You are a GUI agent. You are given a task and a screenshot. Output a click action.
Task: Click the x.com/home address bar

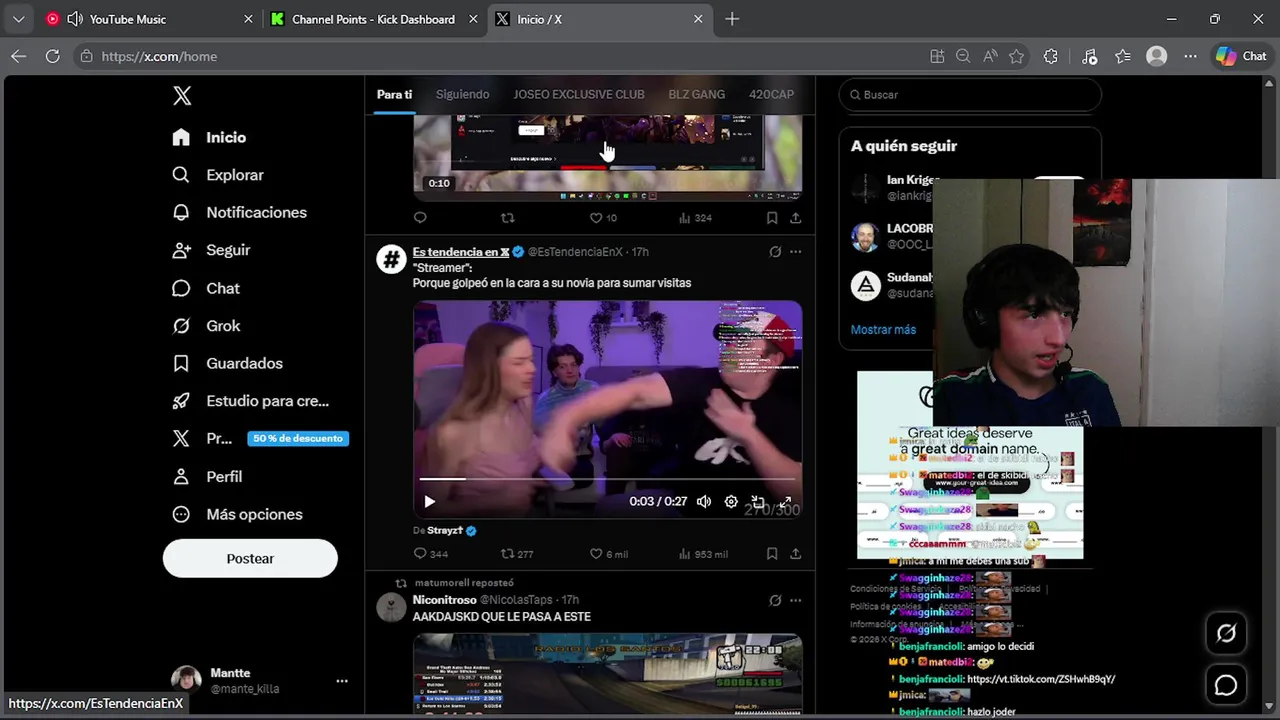click(500, 56)
